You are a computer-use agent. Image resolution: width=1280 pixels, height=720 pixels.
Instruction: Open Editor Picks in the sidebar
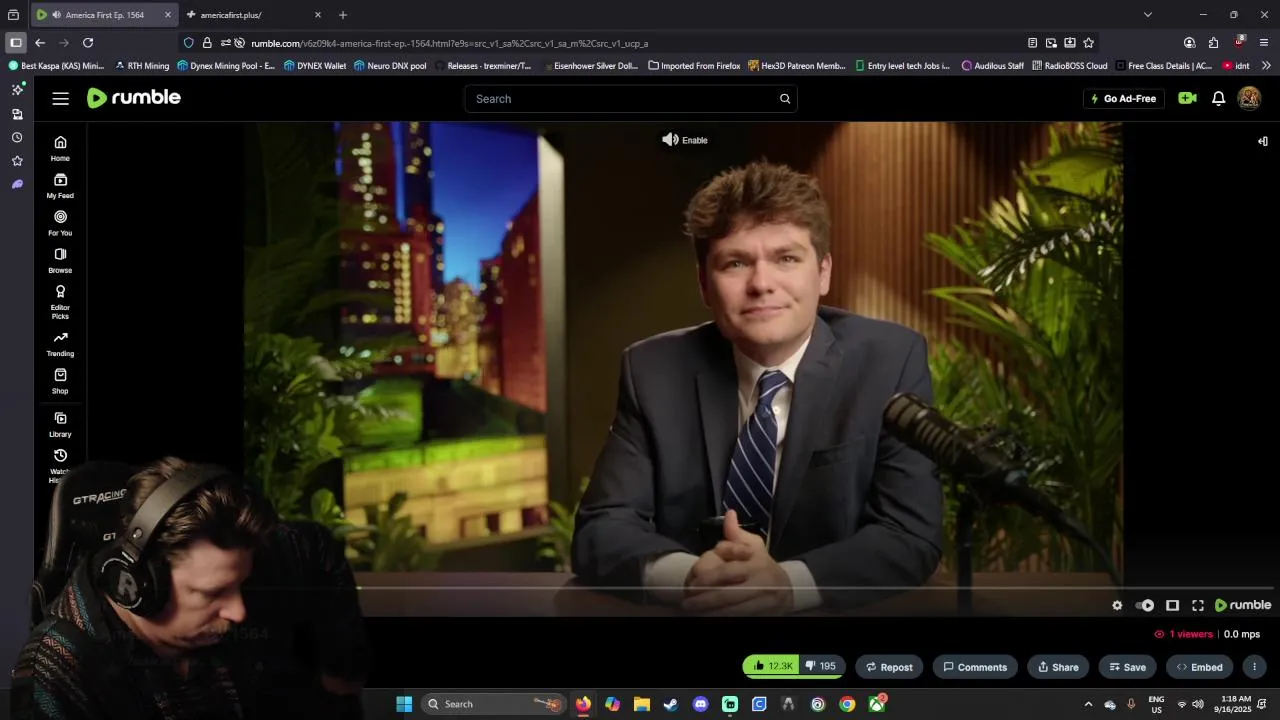pos(60,302)
